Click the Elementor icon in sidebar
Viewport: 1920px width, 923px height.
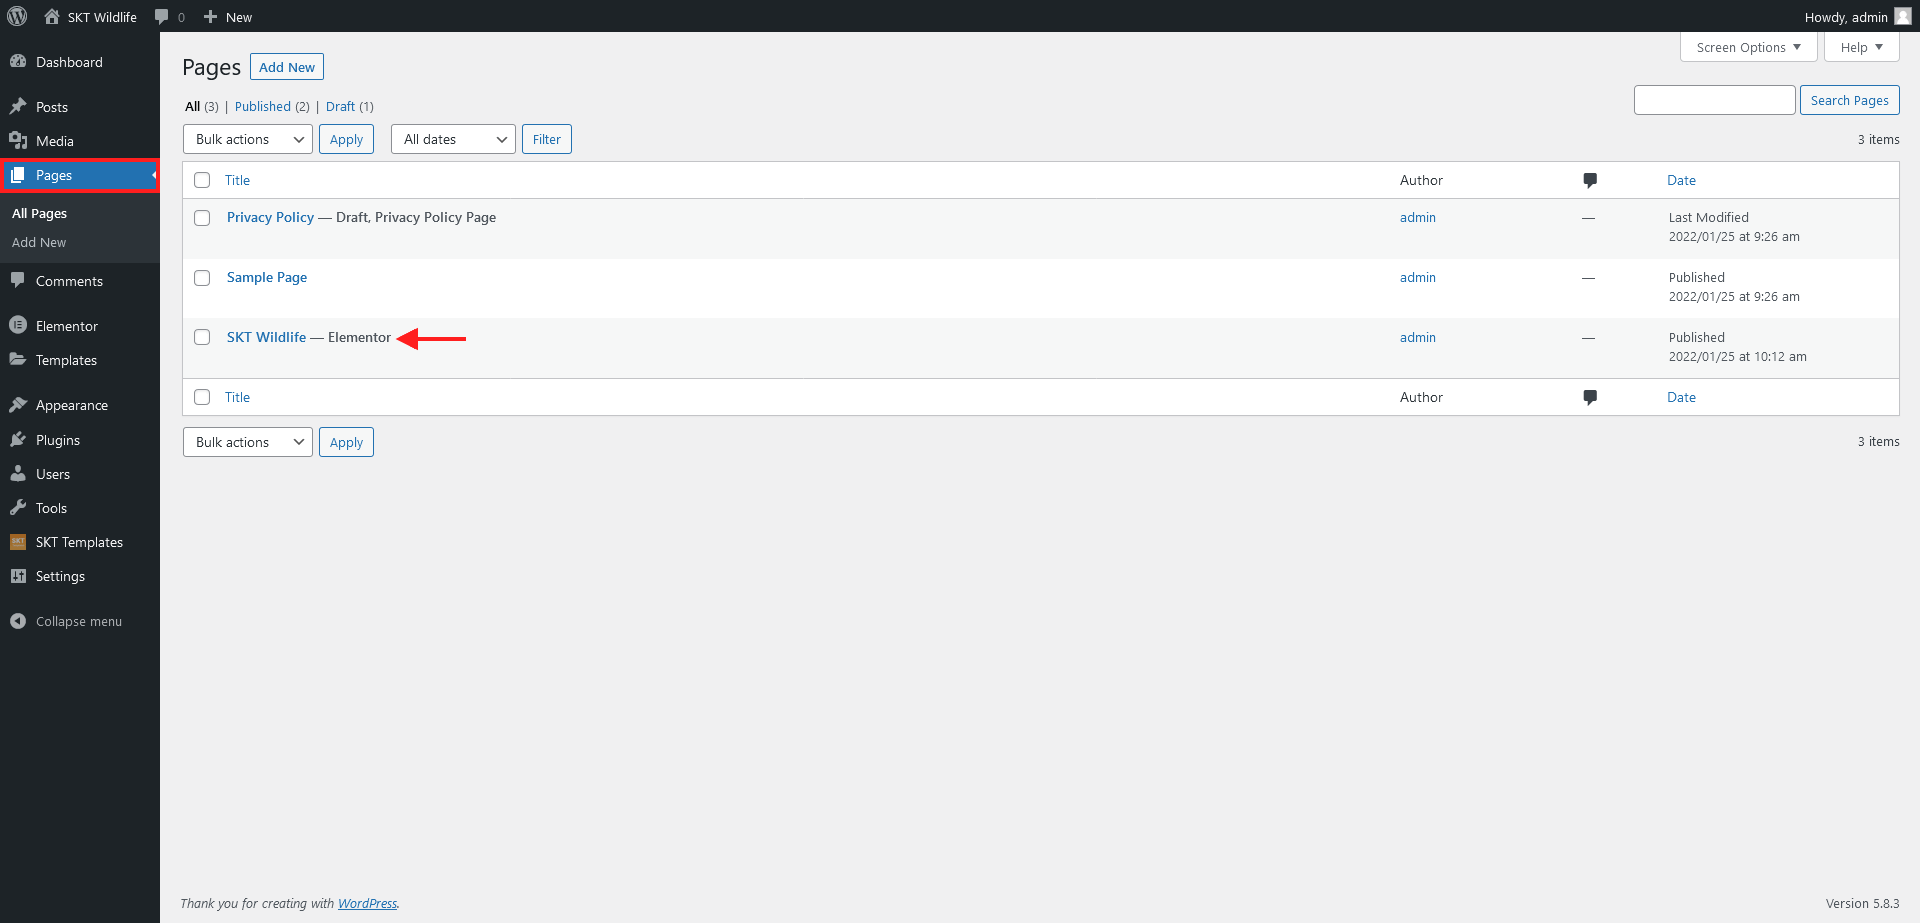[x=18, y=326]
